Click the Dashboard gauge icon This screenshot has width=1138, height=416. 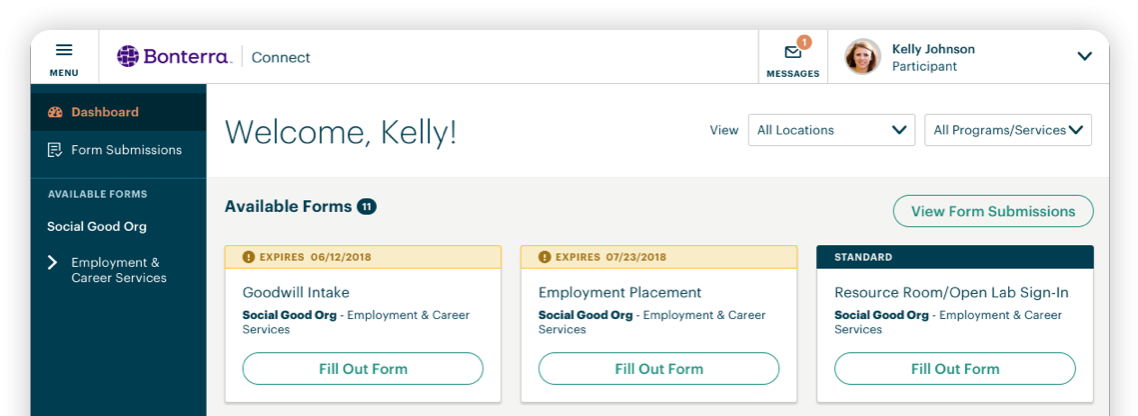click(55, 113)
